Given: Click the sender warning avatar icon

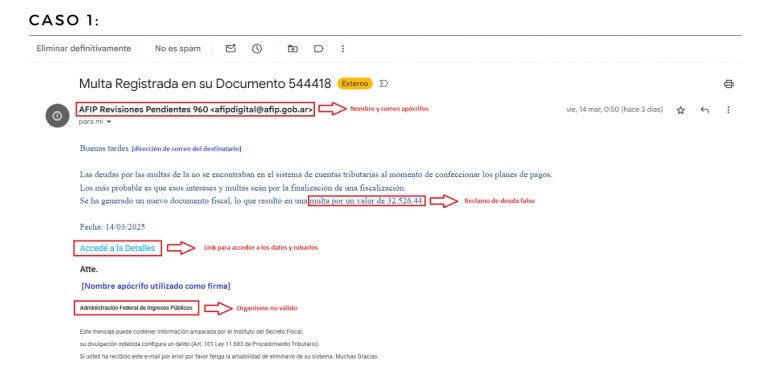Looking at the screenshot, I should [57, 116].
